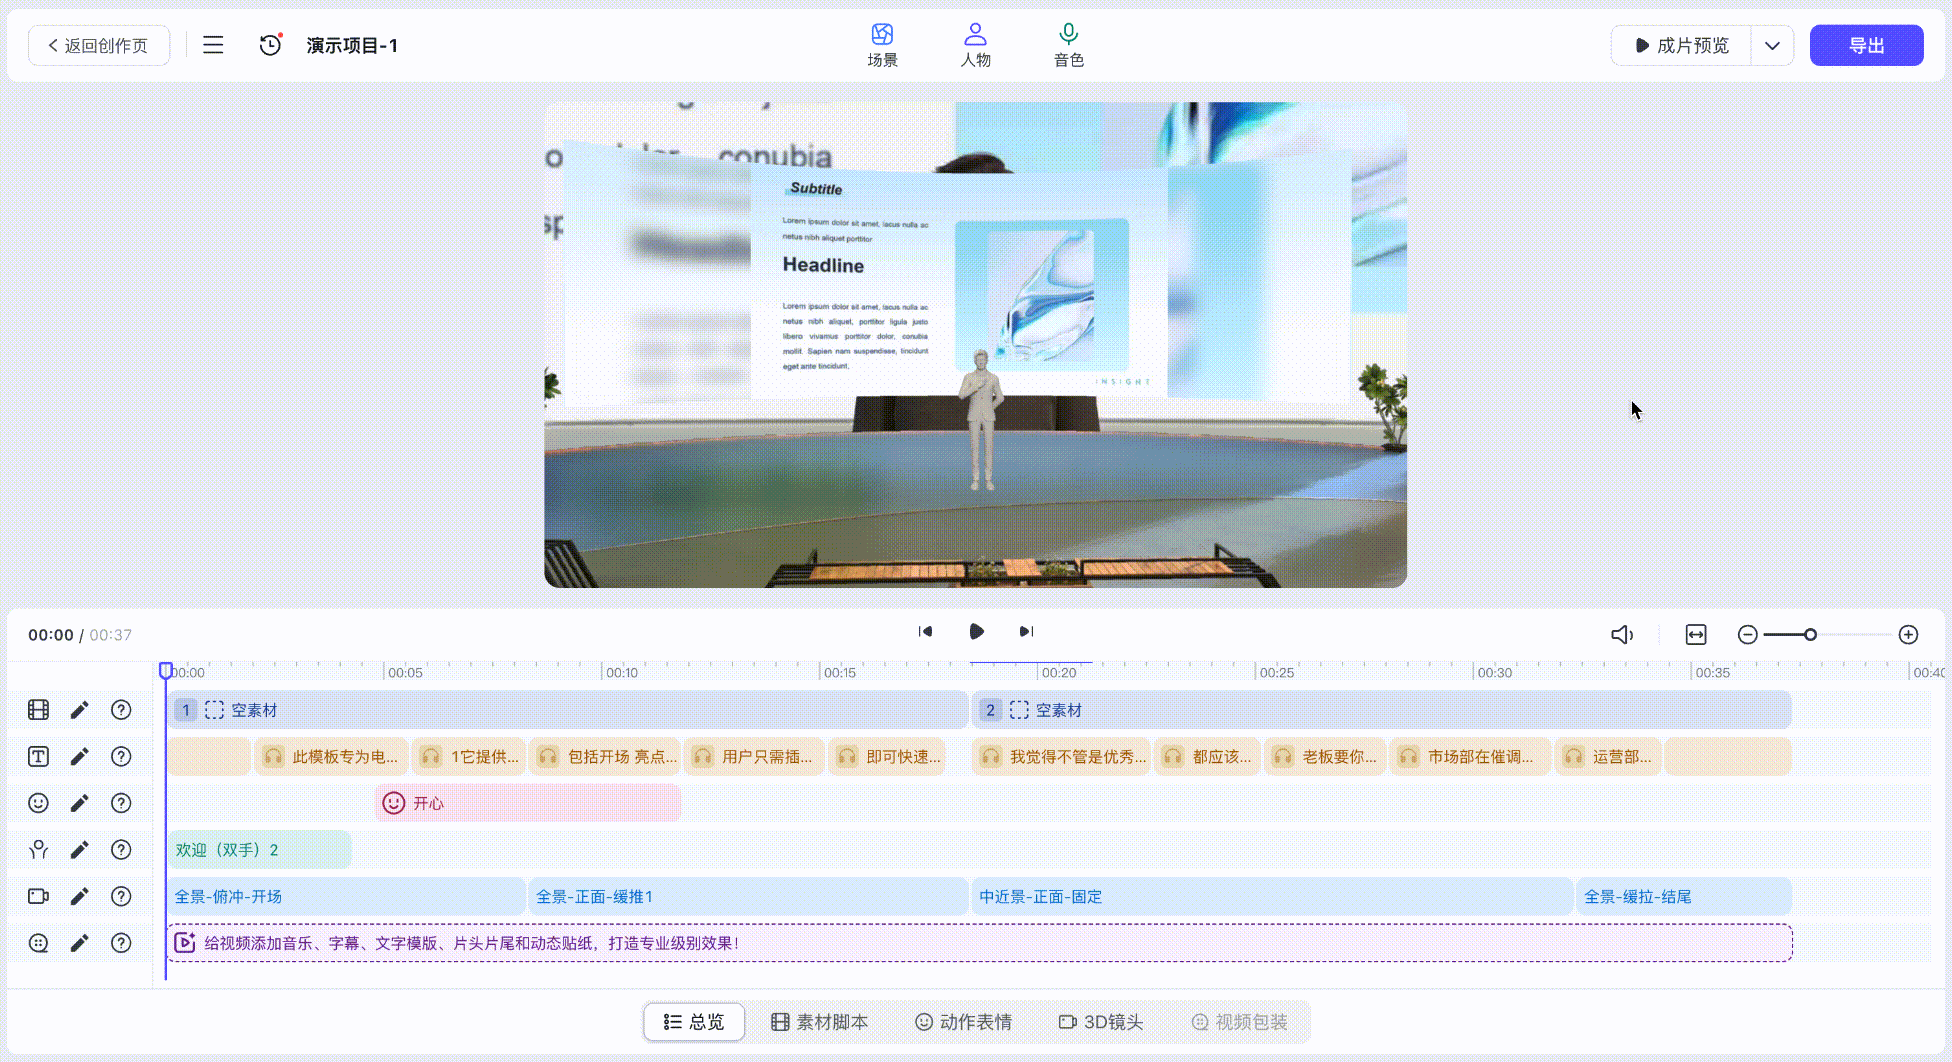This screenshot has height=1062, width=1952.
Task: Click the 返回创作页 back button
Action: click(x=99, y=45)
